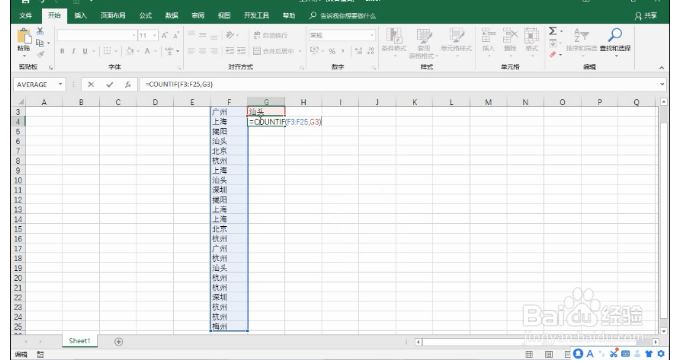Expand the formula bar with its chevron
This screenshot has height=361, width=681.
coord(662,84)
